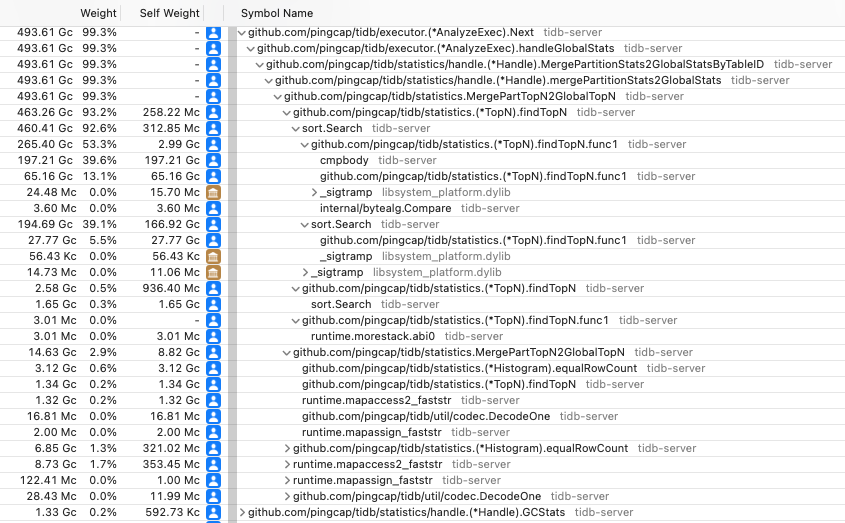Image resolution: width=845 pixels, height=523 pixels.
Task: Select the runtime.morestack.abi0 symbol
Action: [x=373, y=336]
